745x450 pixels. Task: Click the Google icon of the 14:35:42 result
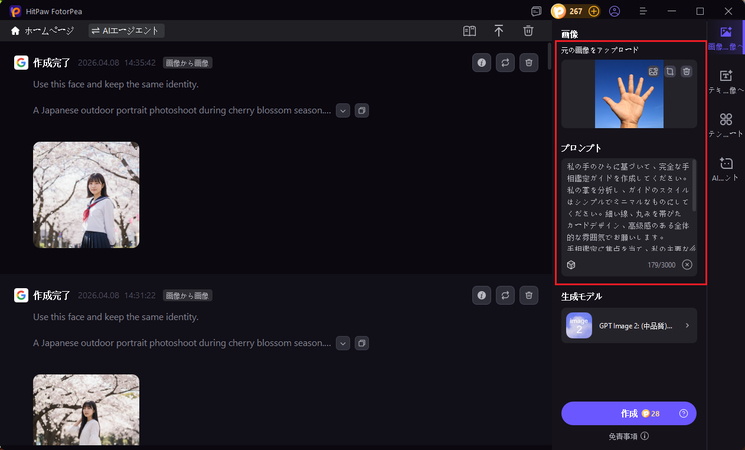pos(21,63)
